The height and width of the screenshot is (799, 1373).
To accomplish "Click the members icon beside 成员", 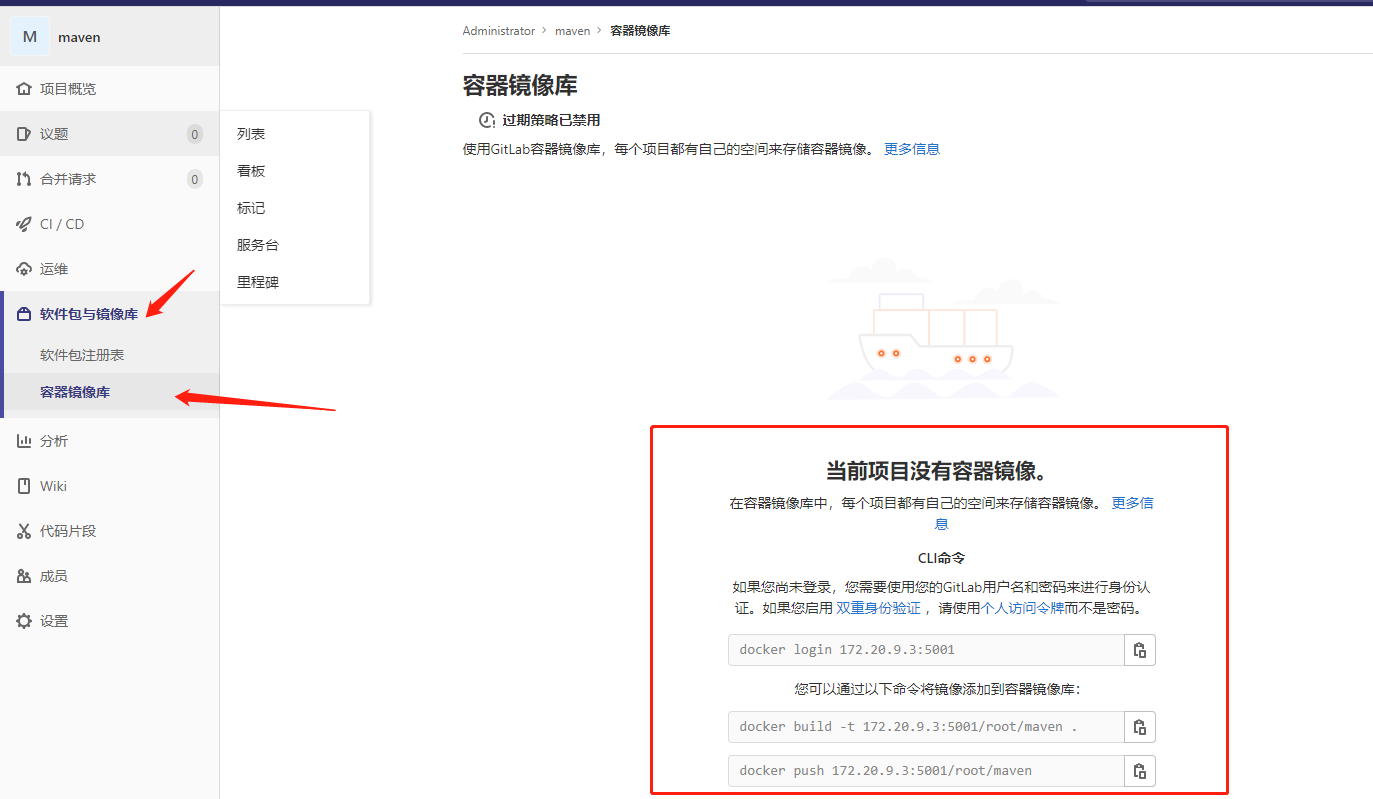I will 24,576.
